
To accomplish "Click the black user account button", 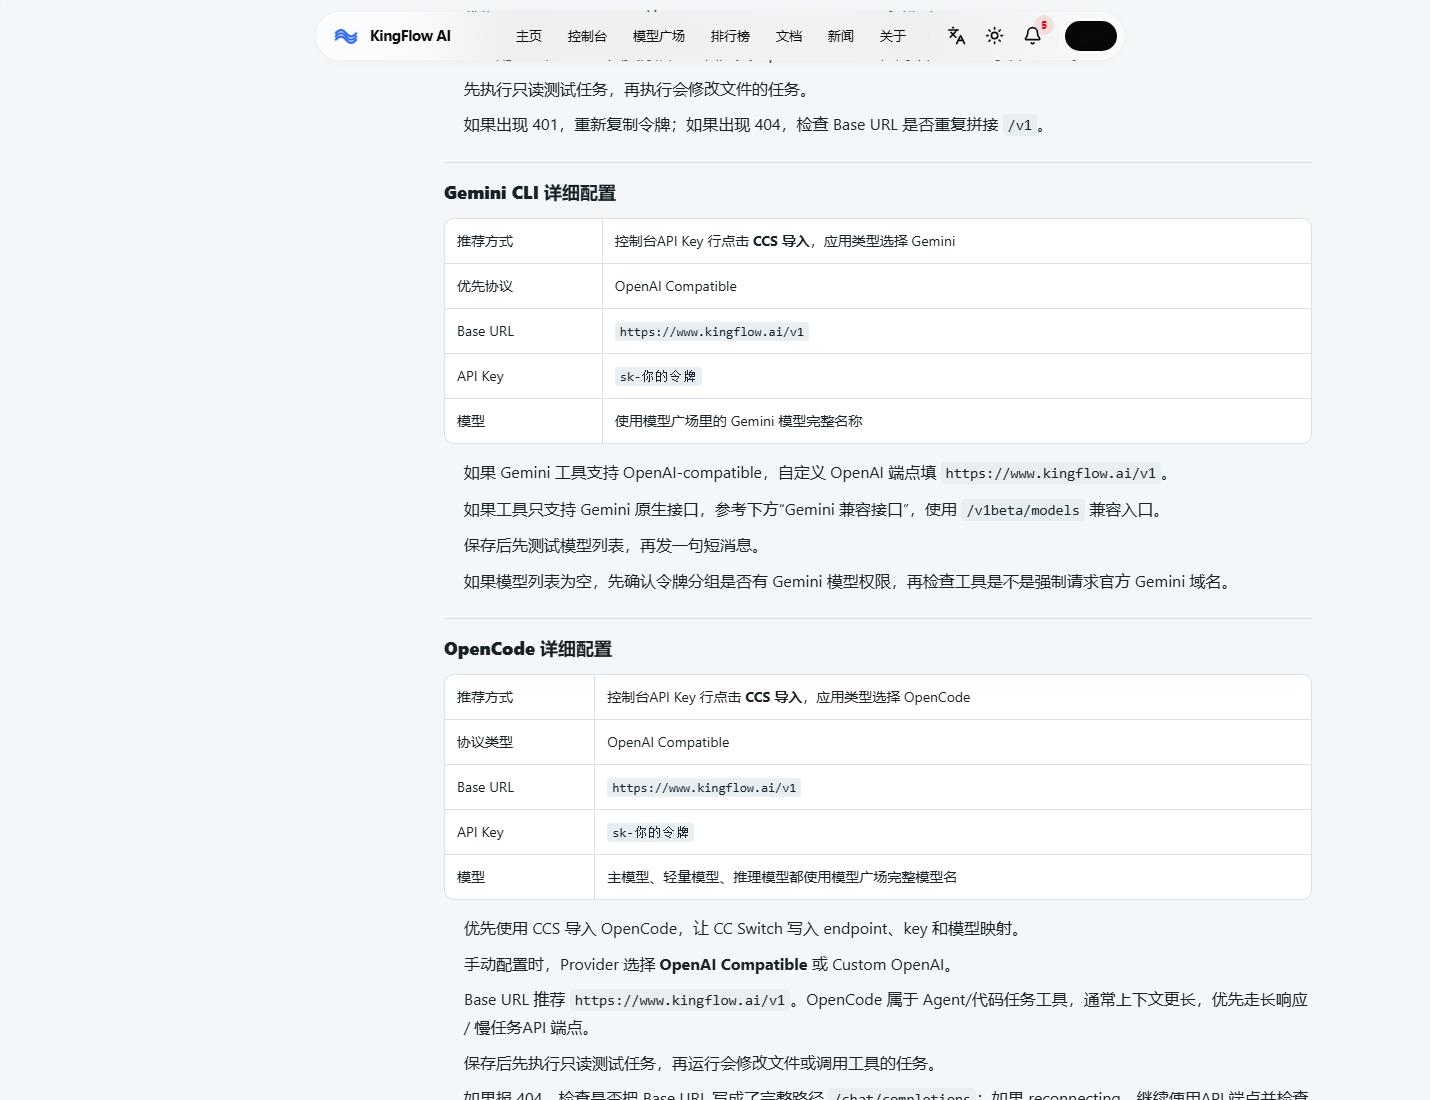I will pyautogui.click(x=1090, y=36).
